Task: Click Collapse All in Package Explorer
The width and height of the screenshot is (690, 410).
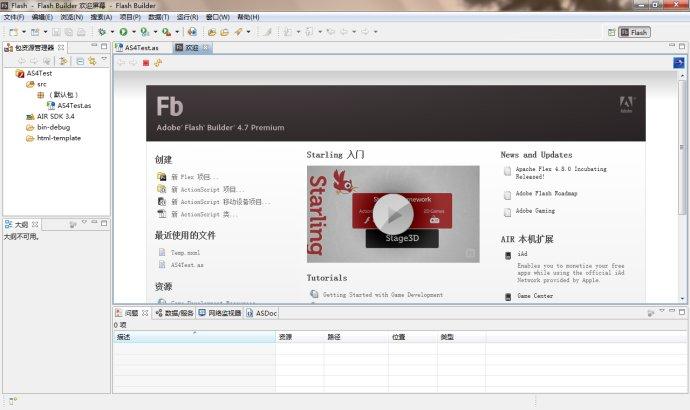Action: click(80, 61)
